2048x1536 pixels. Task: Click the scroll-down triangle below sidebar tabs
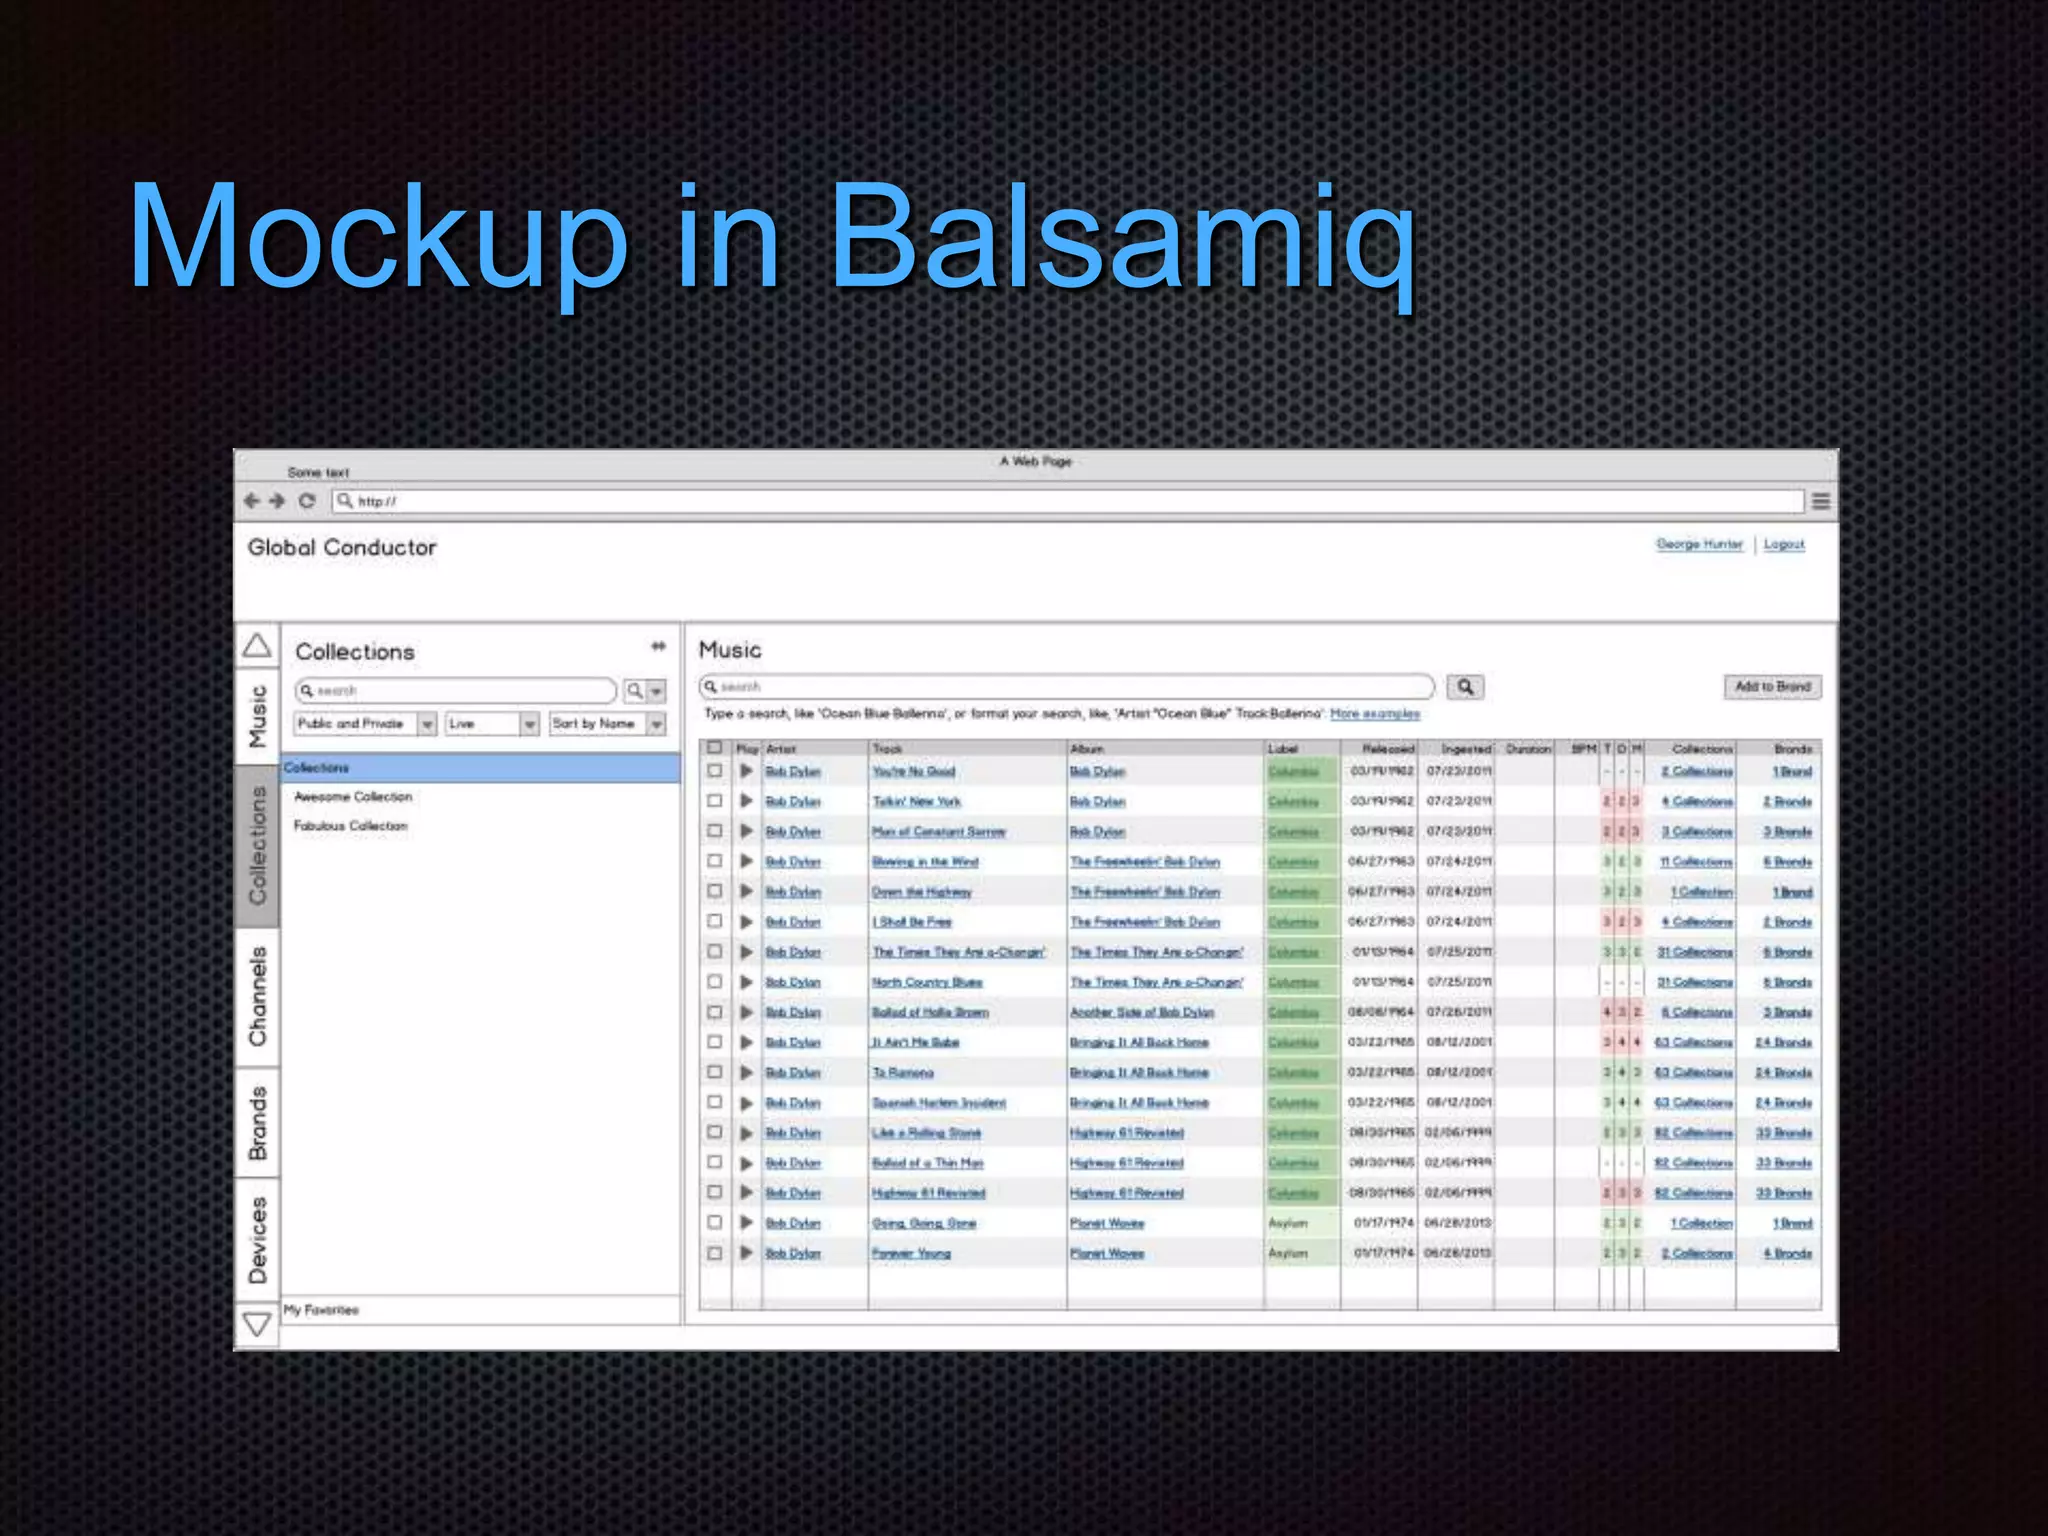coord(257,1324)
